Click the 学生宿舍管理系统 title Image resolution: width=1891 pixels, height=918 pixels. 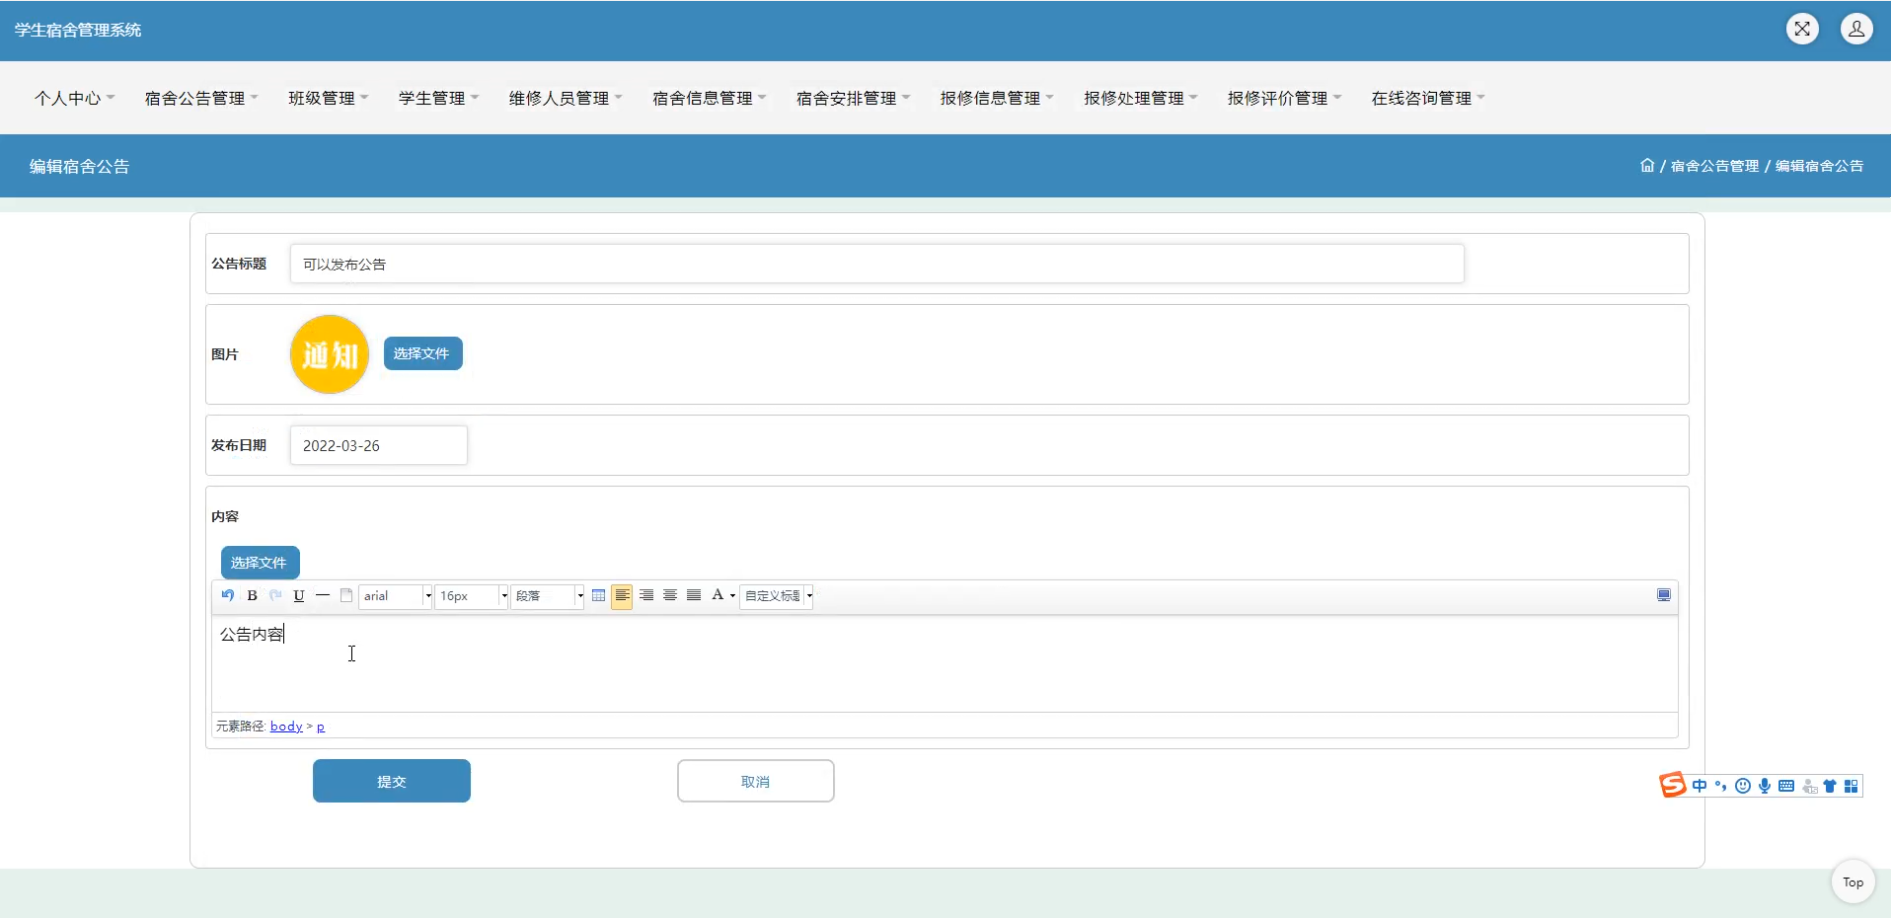click(x=78, y=30)
